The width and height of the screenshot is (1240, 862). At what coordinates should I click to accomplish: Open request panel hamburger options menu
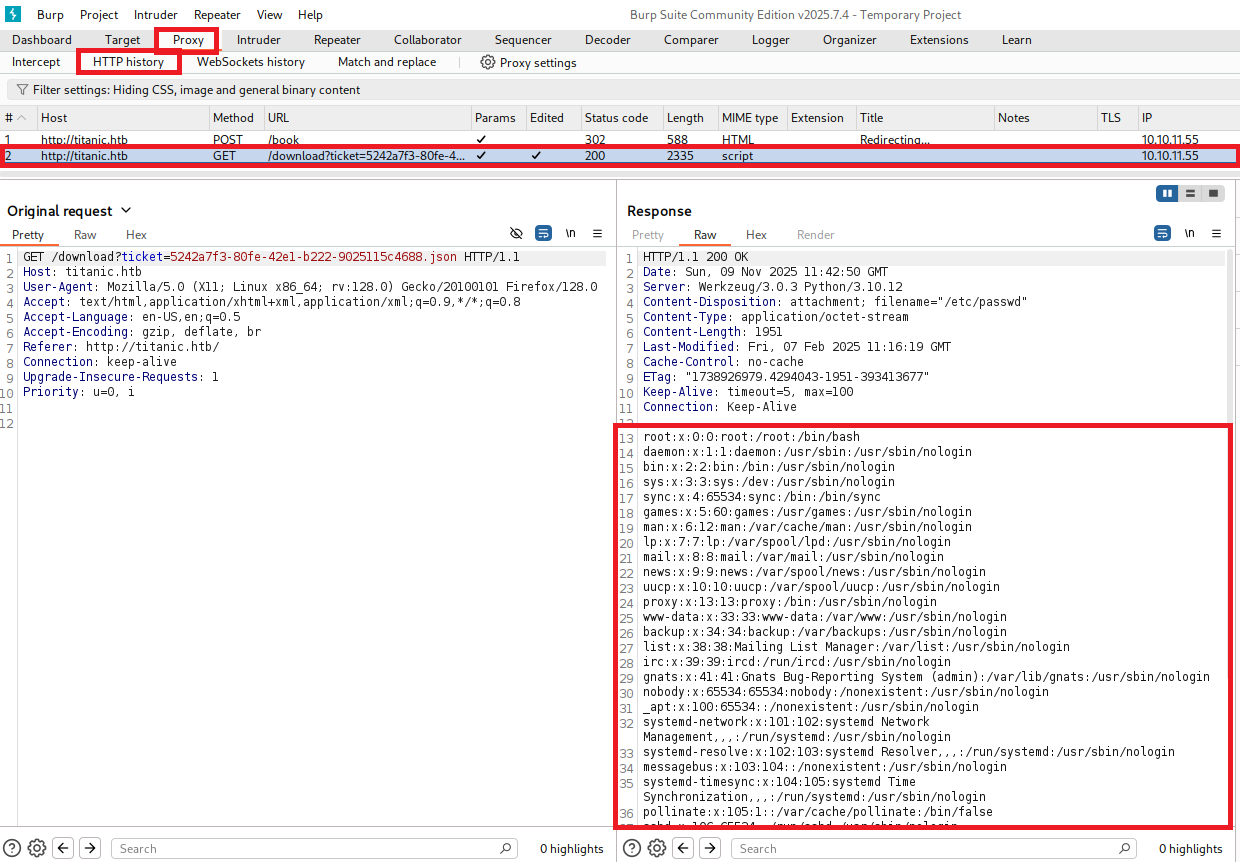coord(597,234)
